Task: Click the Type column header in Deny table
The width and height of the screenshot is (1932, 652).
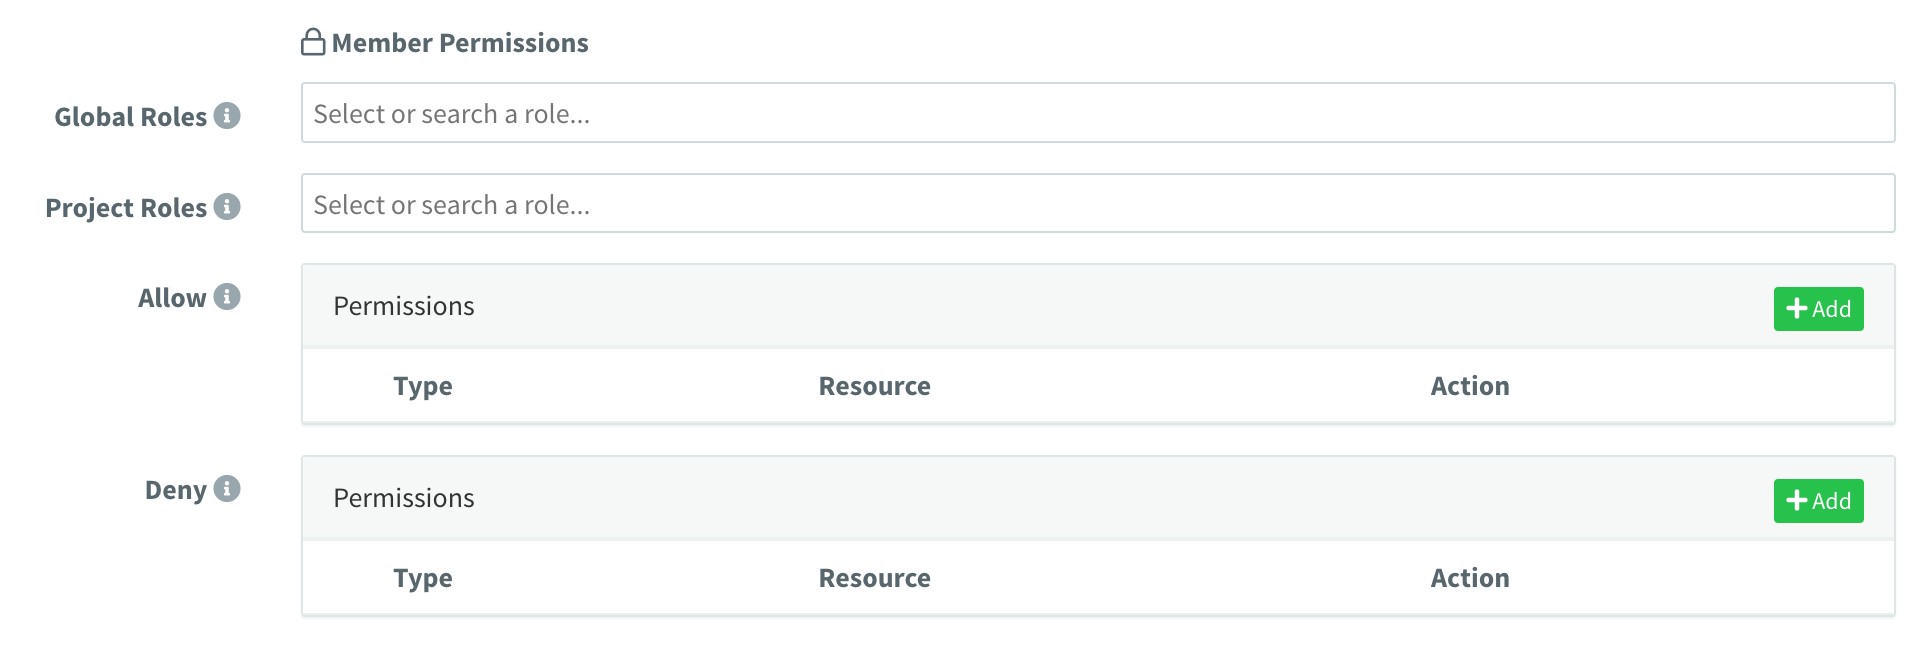Action: coord(422,578)
